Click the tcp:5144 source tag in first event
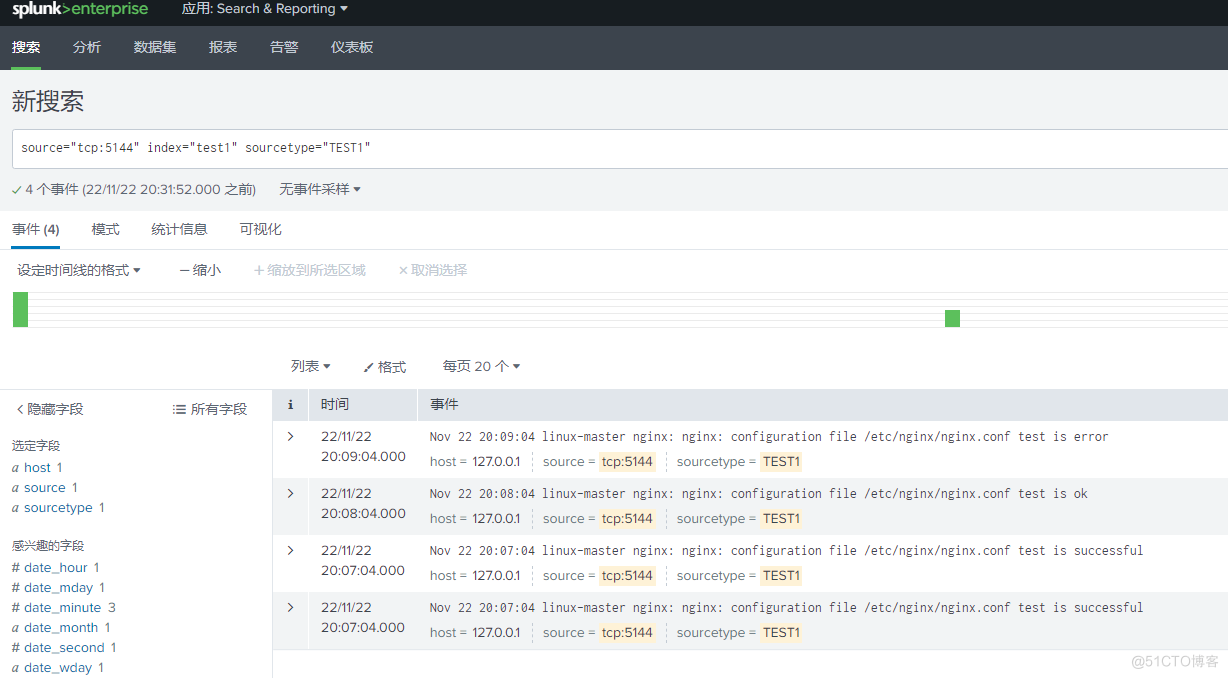 pyautogui.click(x=627, y=461)
